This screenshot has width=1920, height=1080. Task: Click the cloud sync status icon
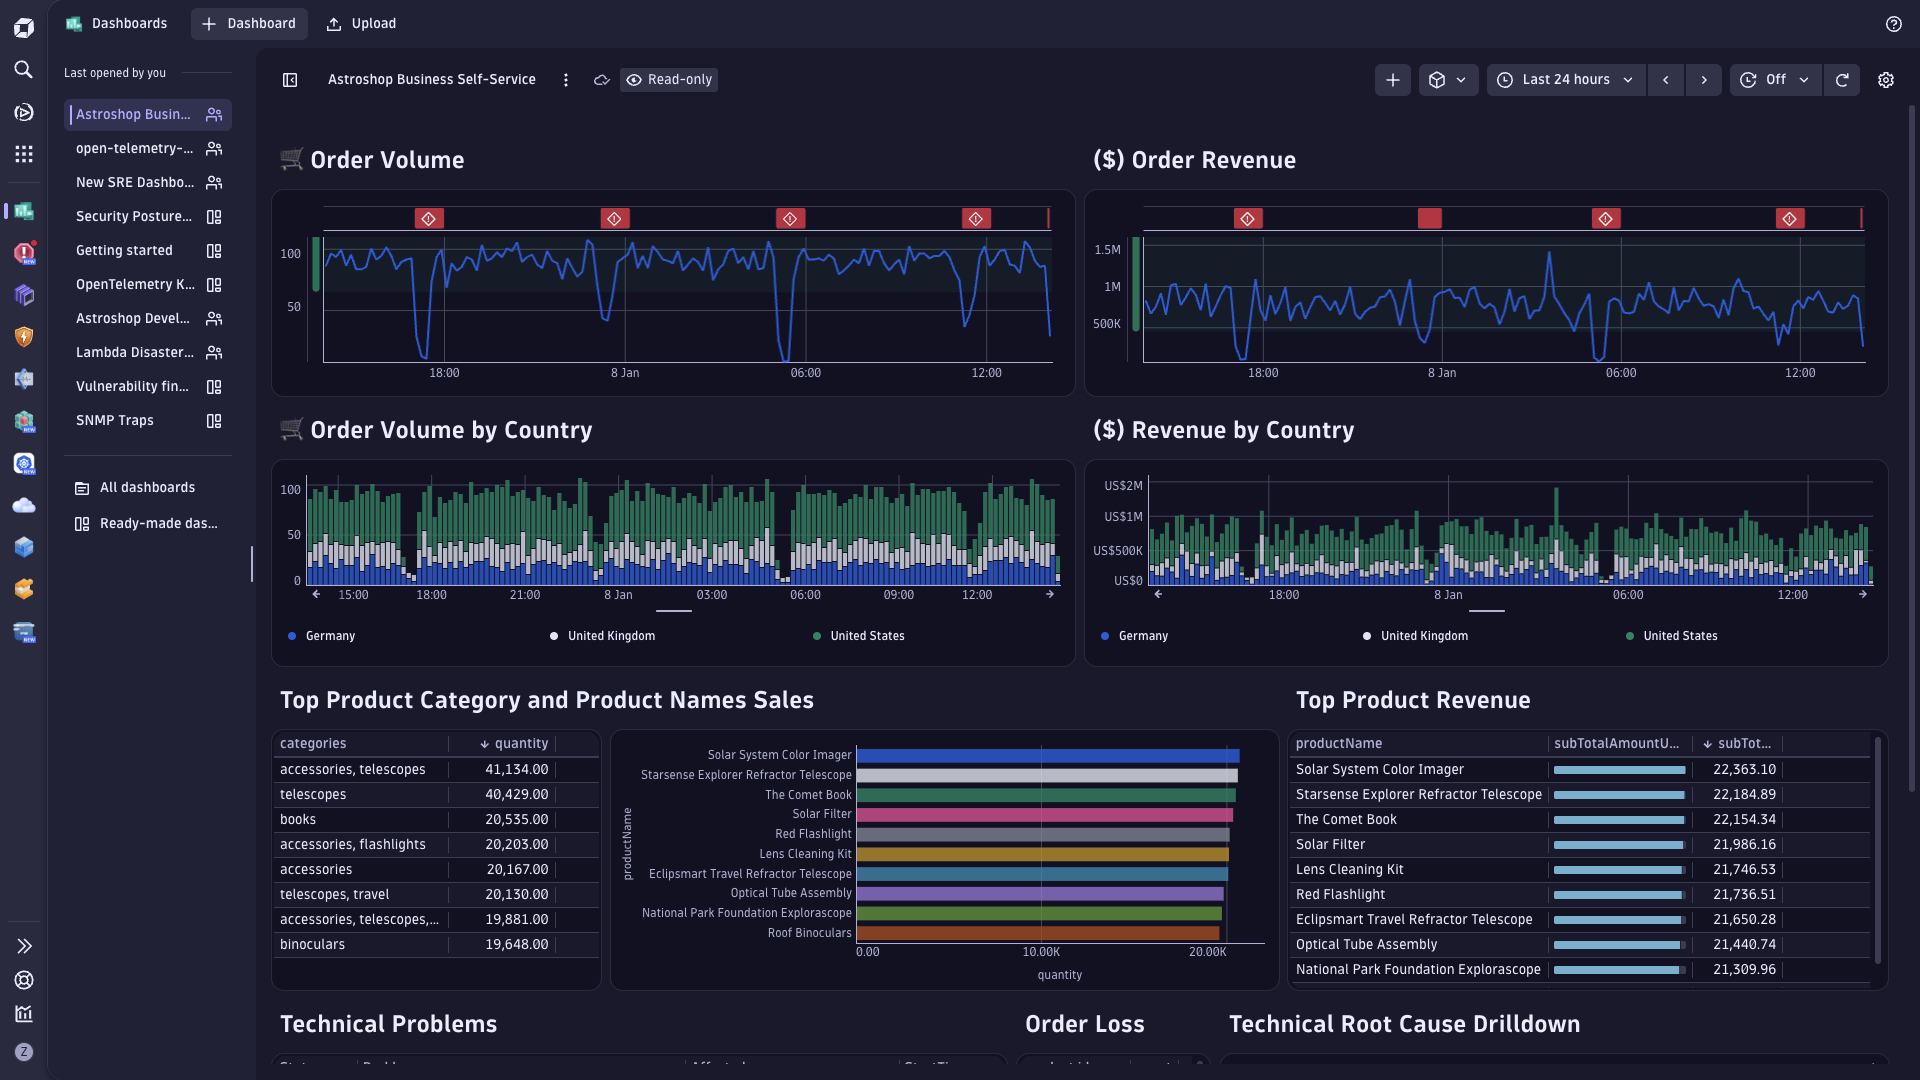[602, 80]
